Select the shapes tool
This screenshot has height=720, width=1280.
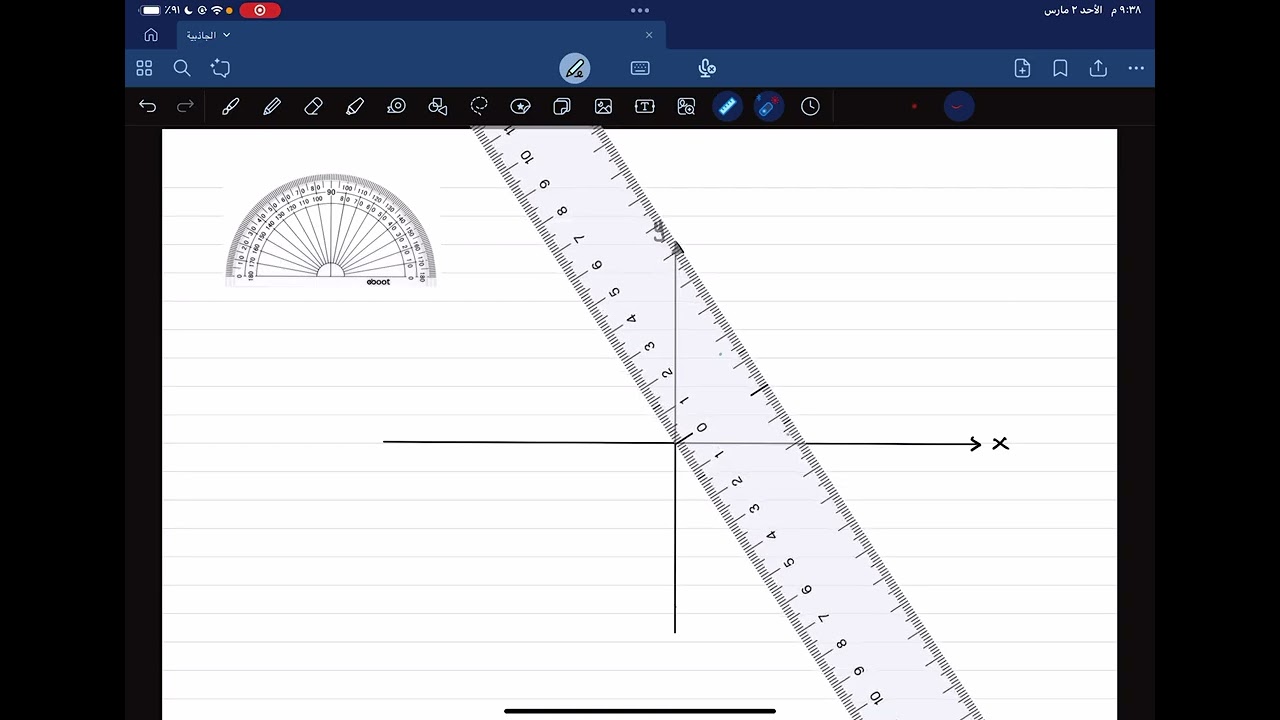[437, 106]
